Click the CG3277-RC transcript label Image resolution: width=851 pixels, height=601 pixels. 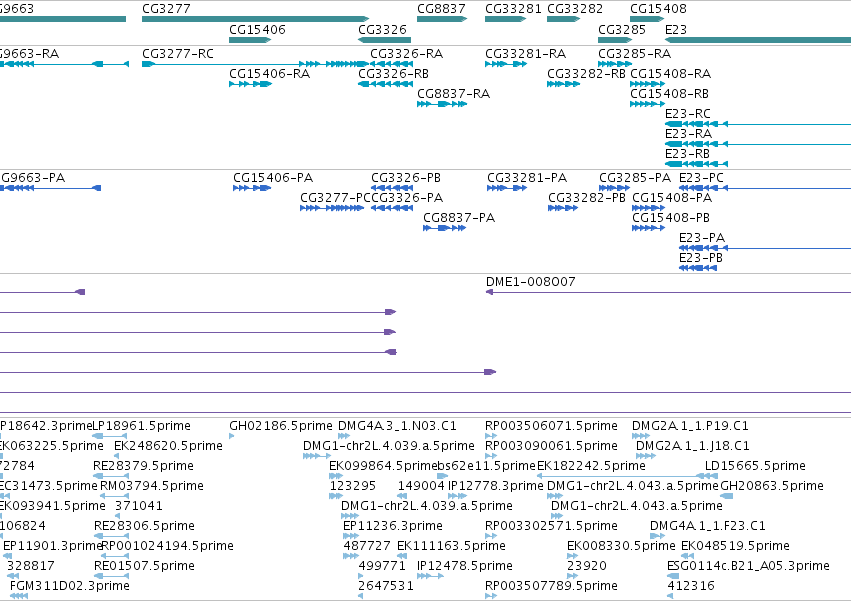pyautogui.click(x=177, y=54)
